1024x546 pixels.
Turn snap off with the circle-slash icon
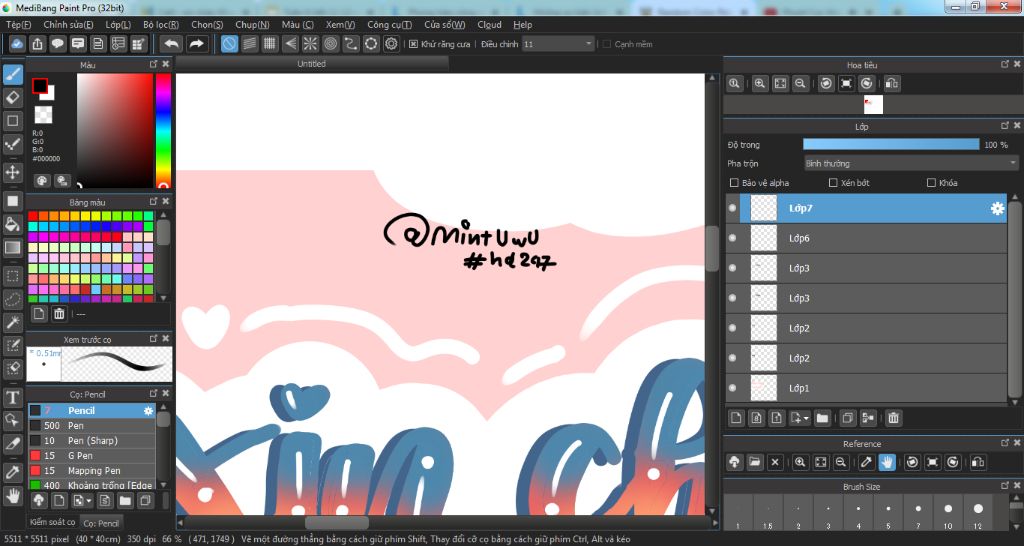click(229, 44)
